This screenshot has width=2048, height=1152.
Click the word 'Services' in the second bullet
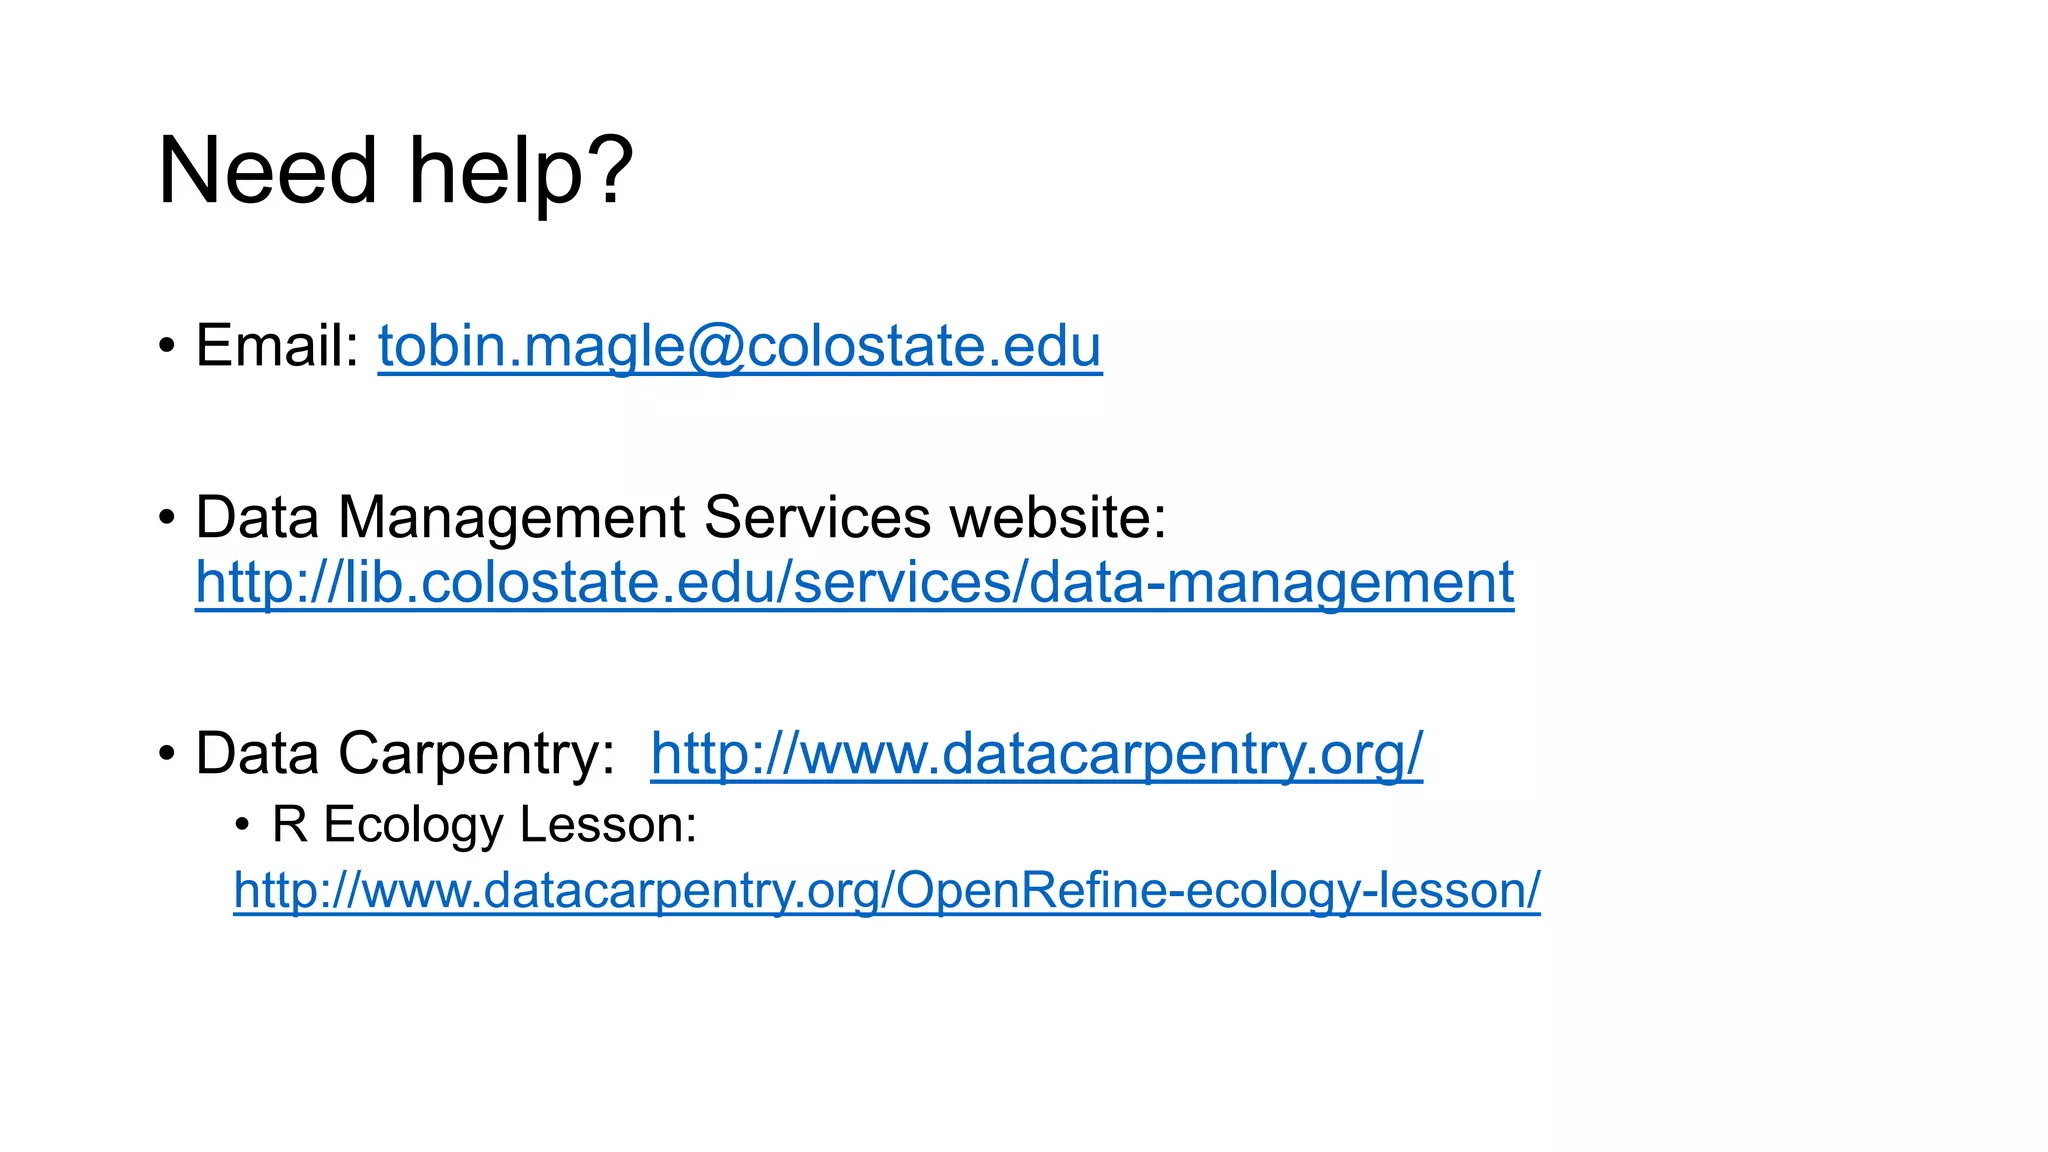tap(818, 518)
